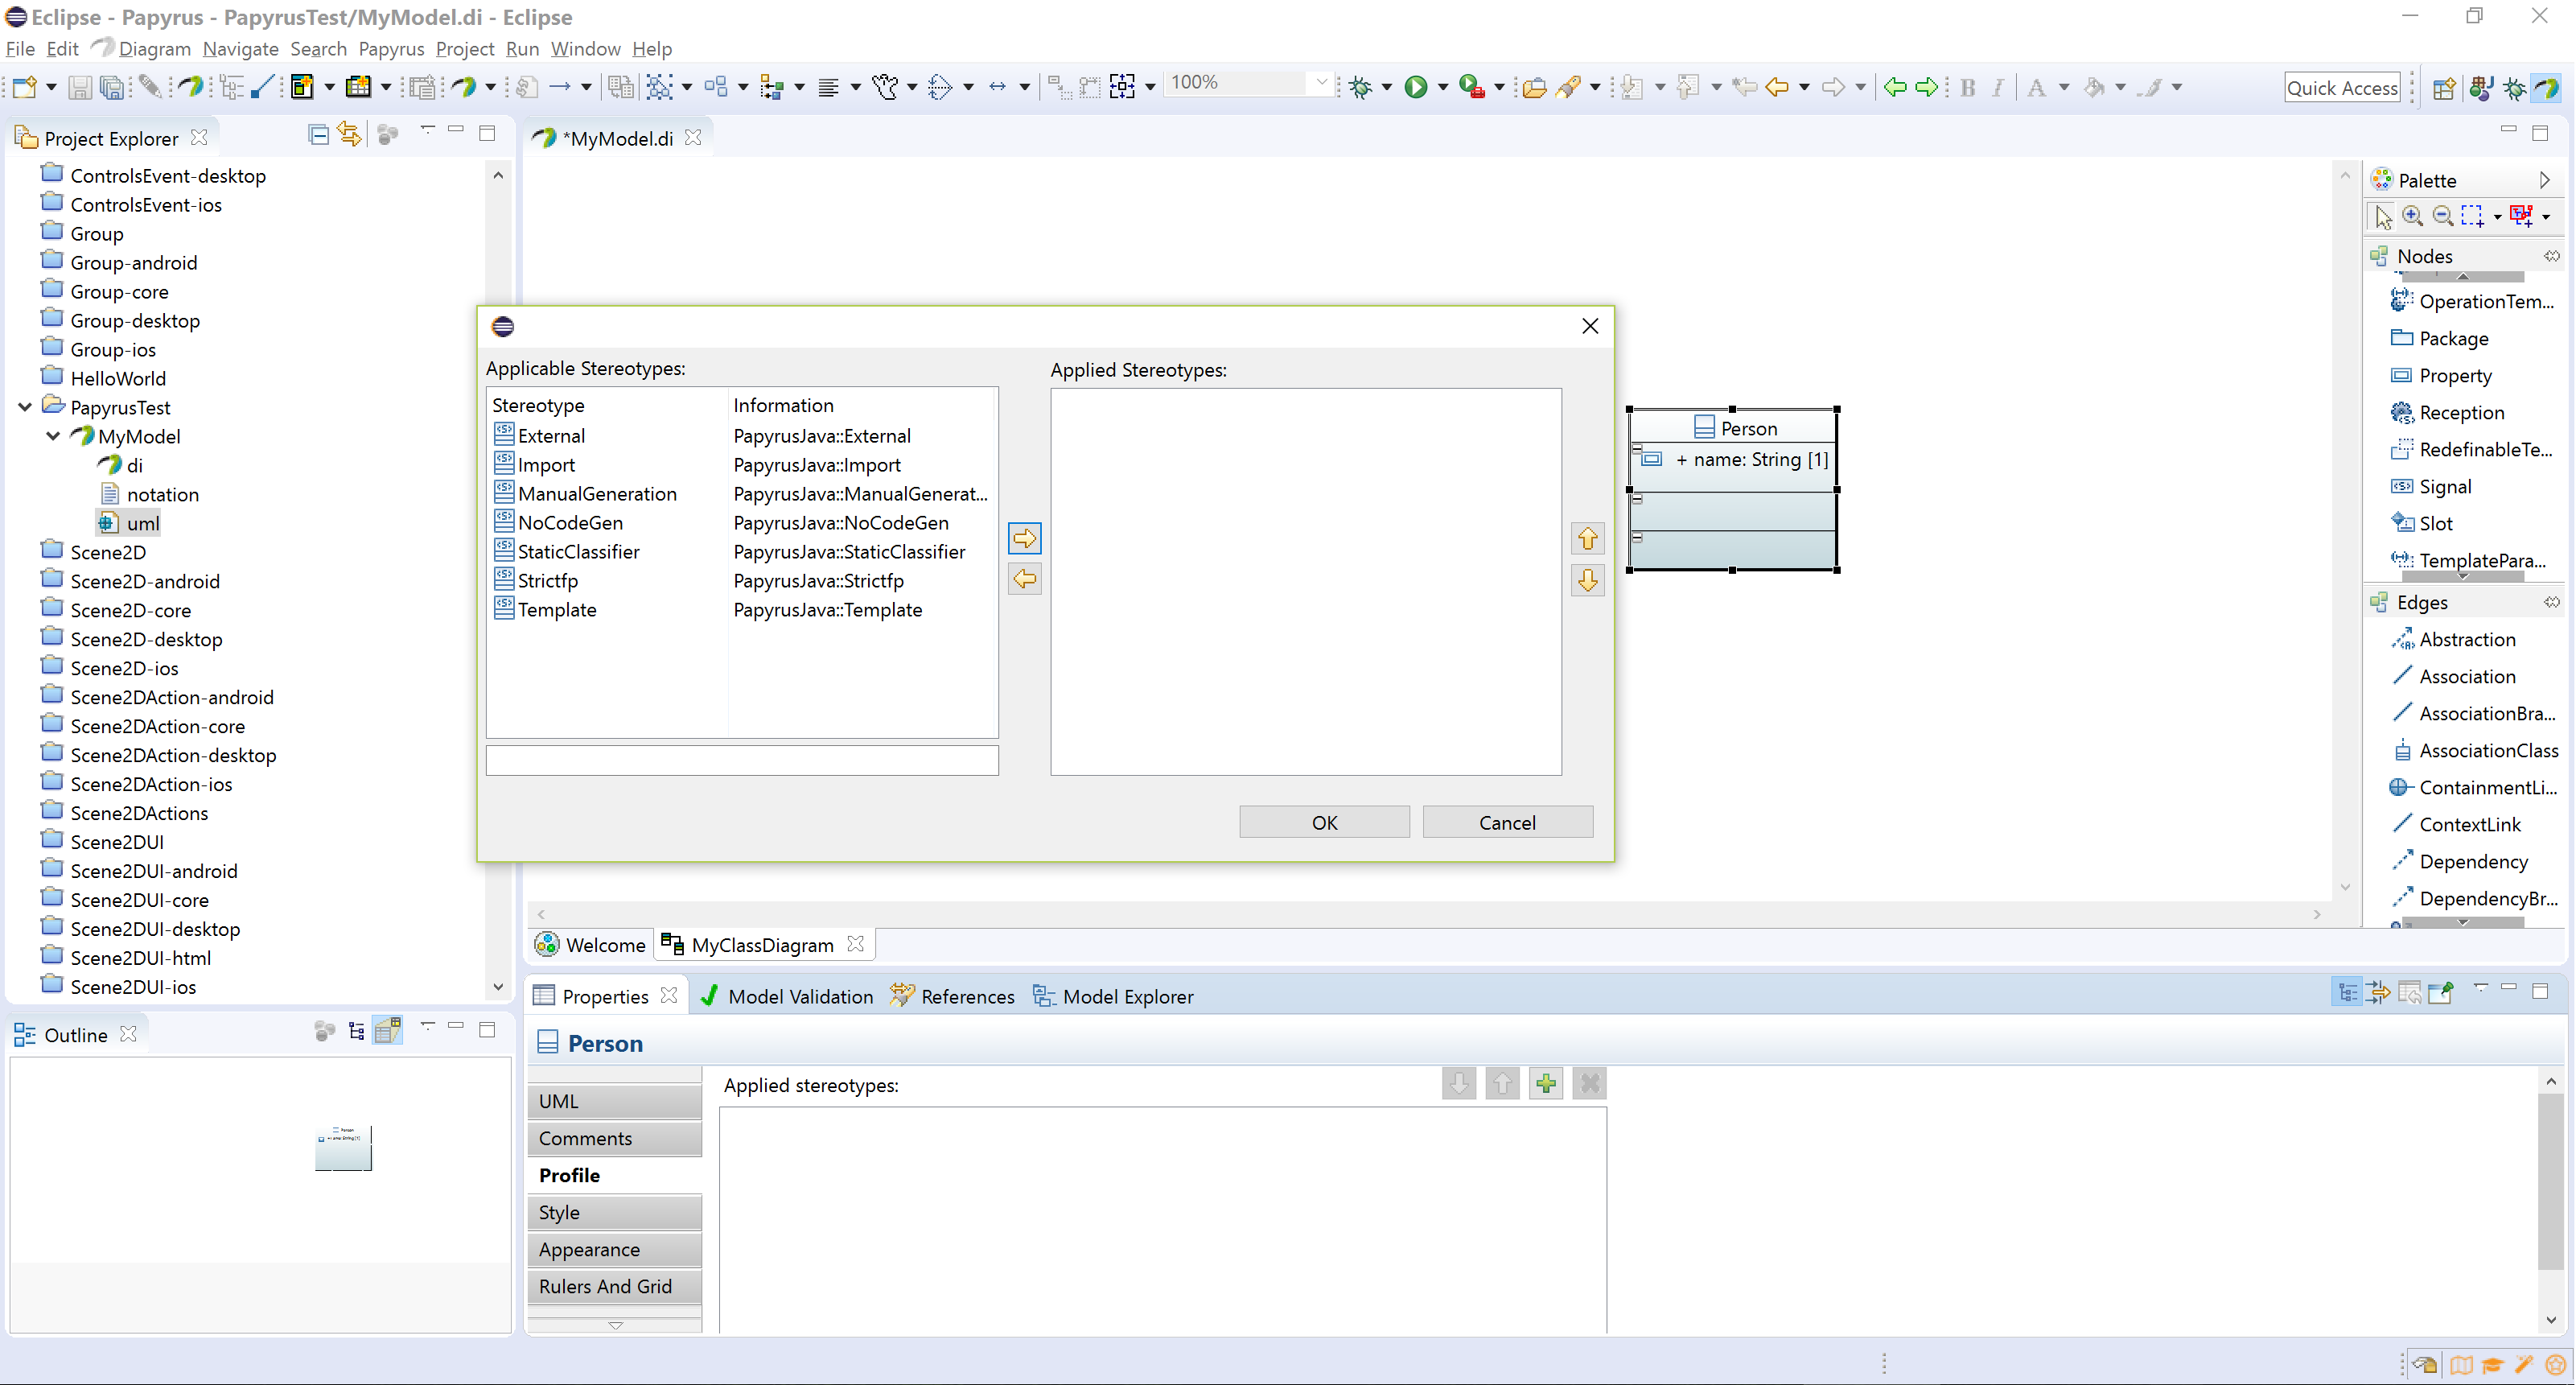The image size is (2576, 1385).
Task: Click the Save toolbar icon
Action: [x=79, y=87]
